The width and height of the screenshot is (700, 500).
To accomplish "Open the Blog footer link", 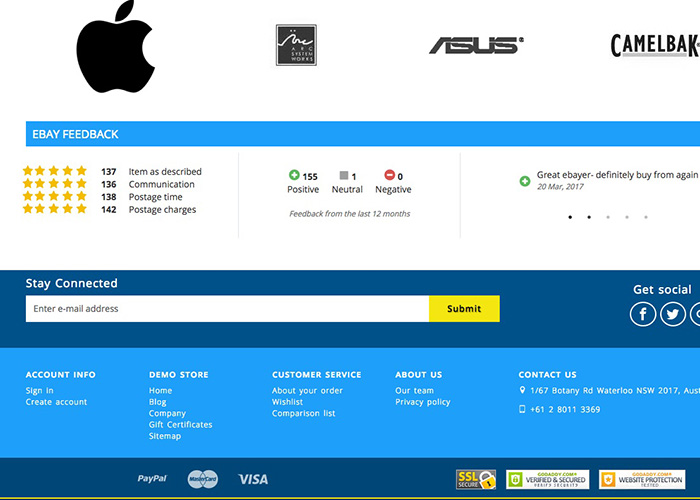I will [157, 402].
